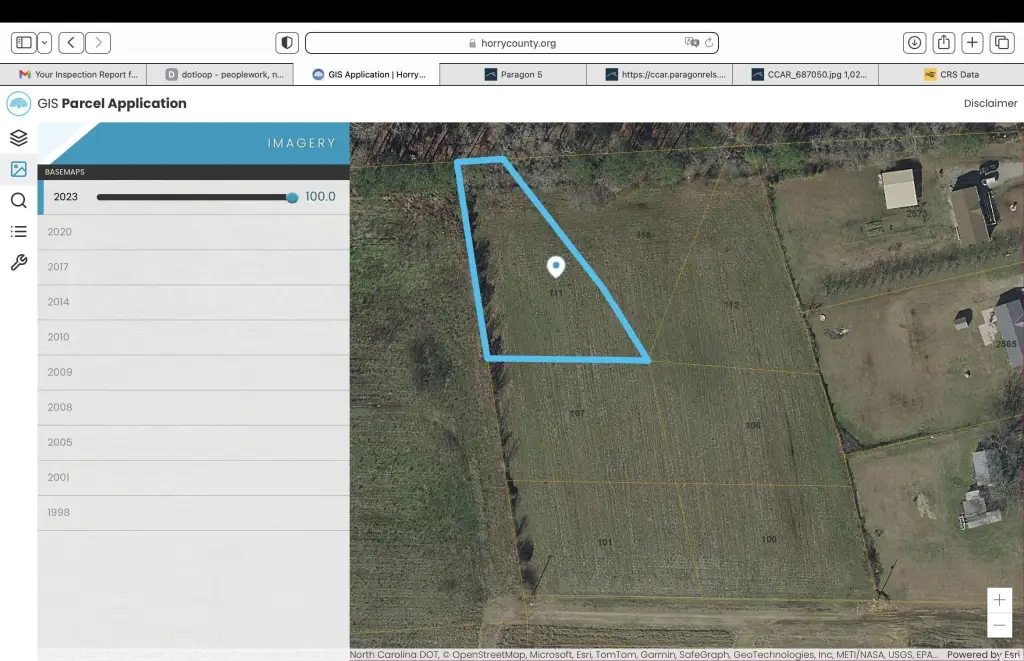Open the list/legend icon in sidebar
This screenshot has height=661, width=1024.
pos(18,232)
